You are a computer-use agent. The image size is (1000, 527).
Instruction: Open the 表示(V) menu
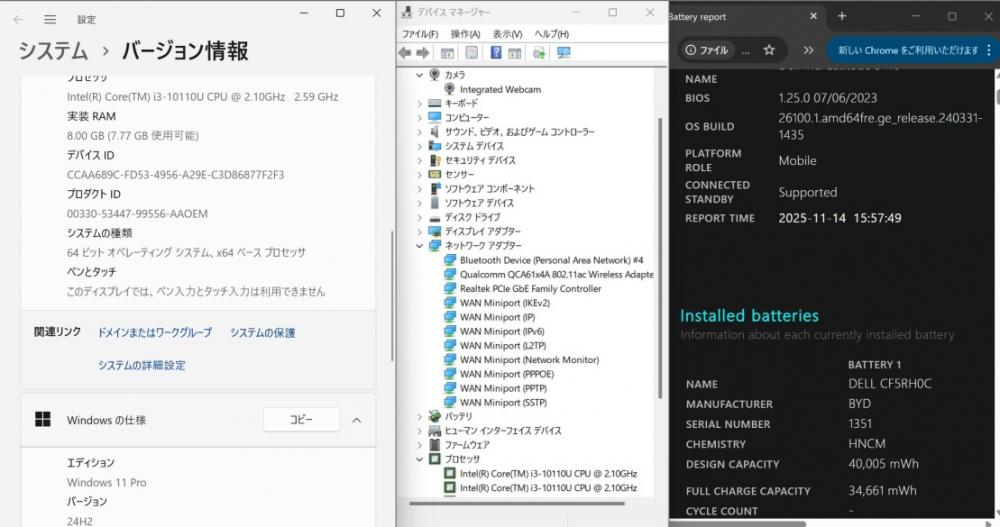point(507,34)
